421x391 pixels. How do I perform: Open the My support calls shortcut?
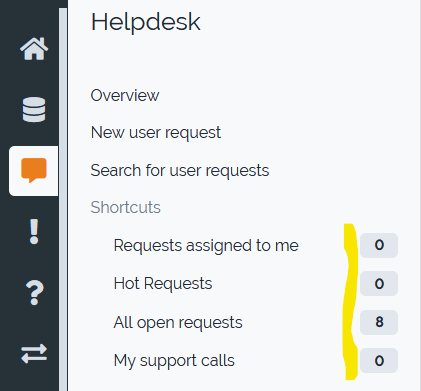click(174, 361)
